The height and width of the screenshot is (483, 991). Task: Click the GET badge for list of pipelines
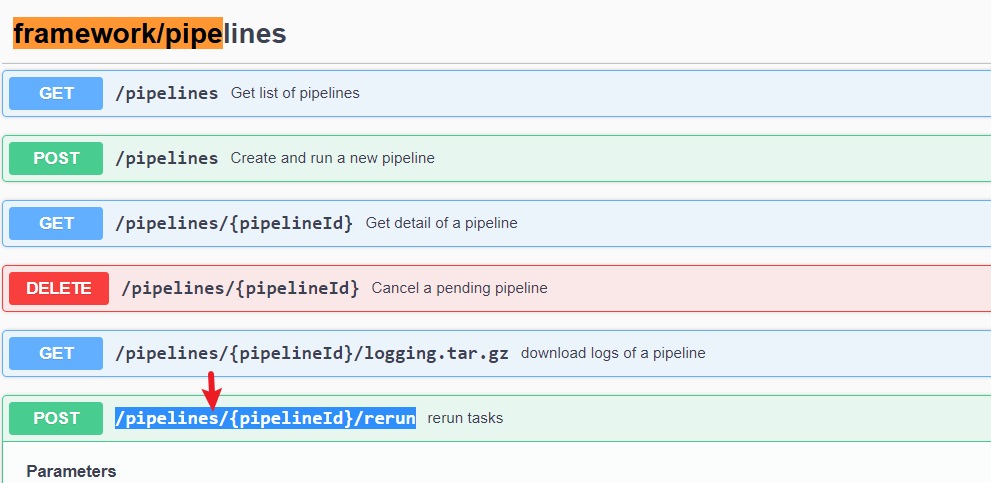(x=56, y=93)
